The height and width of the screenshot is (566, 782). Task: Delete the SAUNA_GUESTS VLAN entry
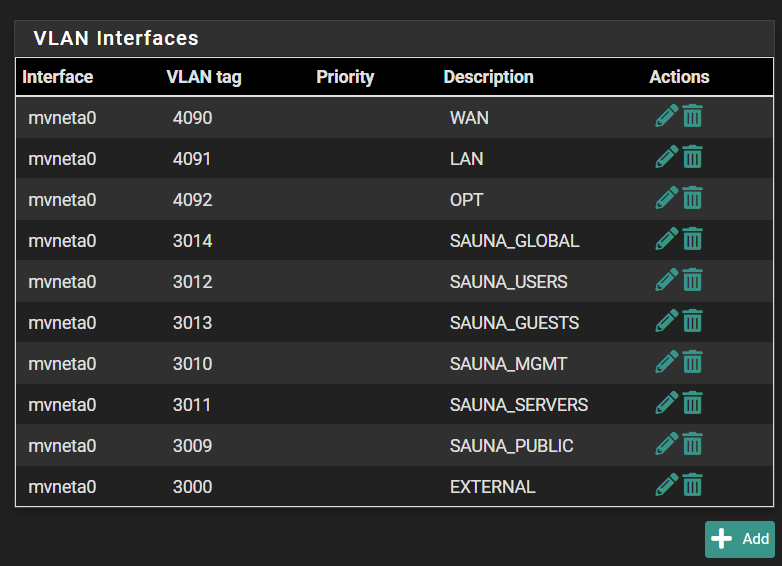692,321
